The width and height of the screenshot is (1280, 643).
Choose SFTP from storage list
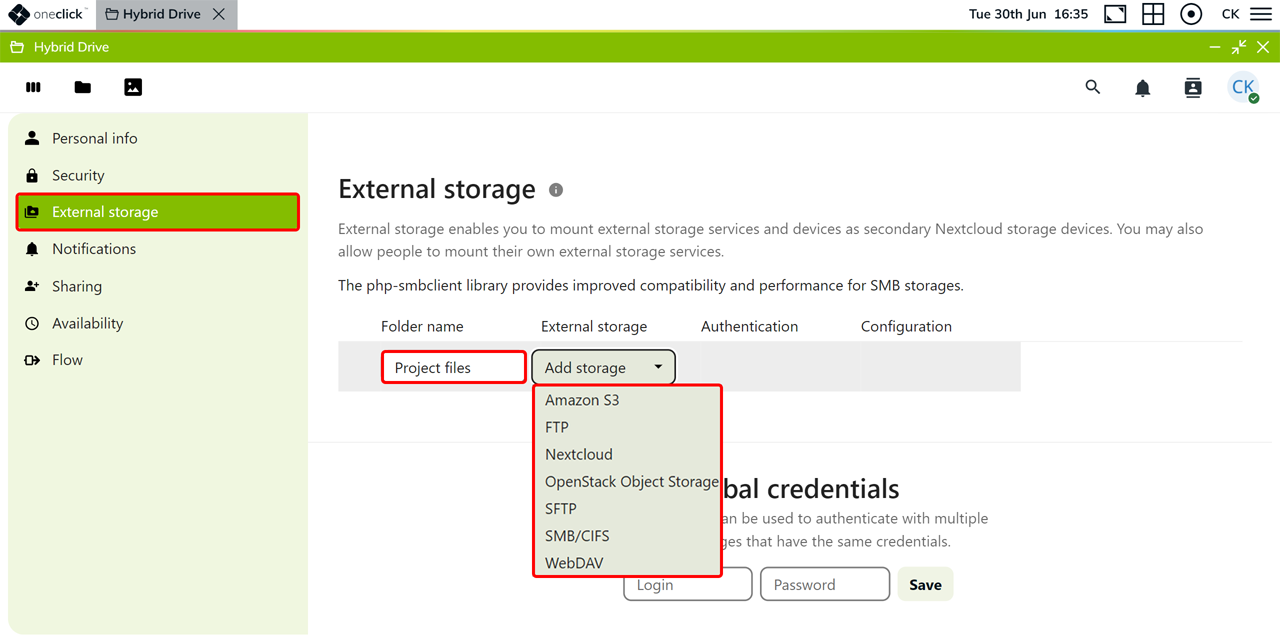(x=627, y=508)
